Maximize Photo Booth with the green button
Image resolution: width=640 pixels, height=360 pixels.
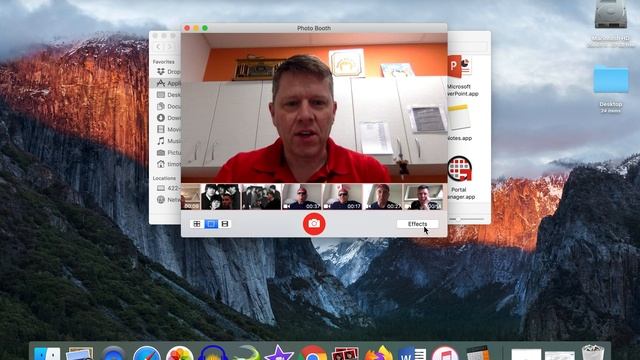click(205, 28)
